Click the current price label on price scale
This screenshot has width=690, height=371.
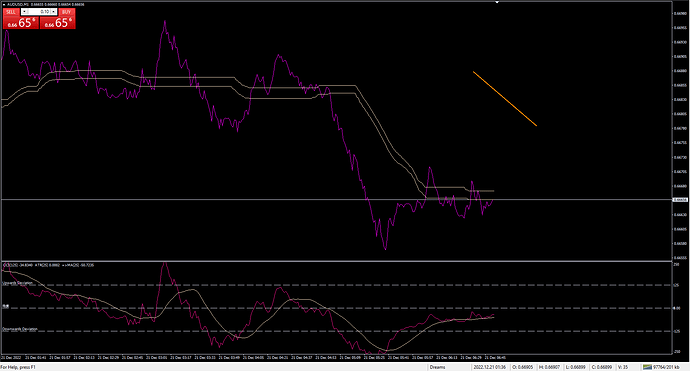(x=680, y=200)
